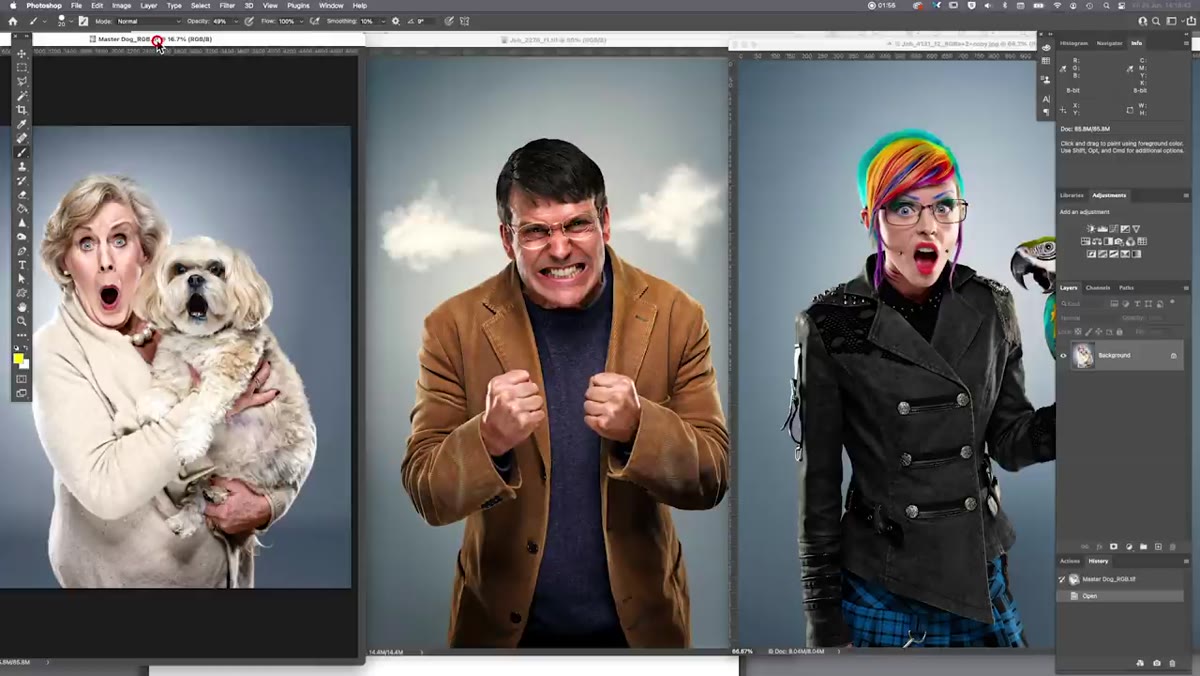Open the blend Mode dropdown set to Normal
This screenshot has height=676, width=1200.
pyautogui.click(x=149, y=21)
